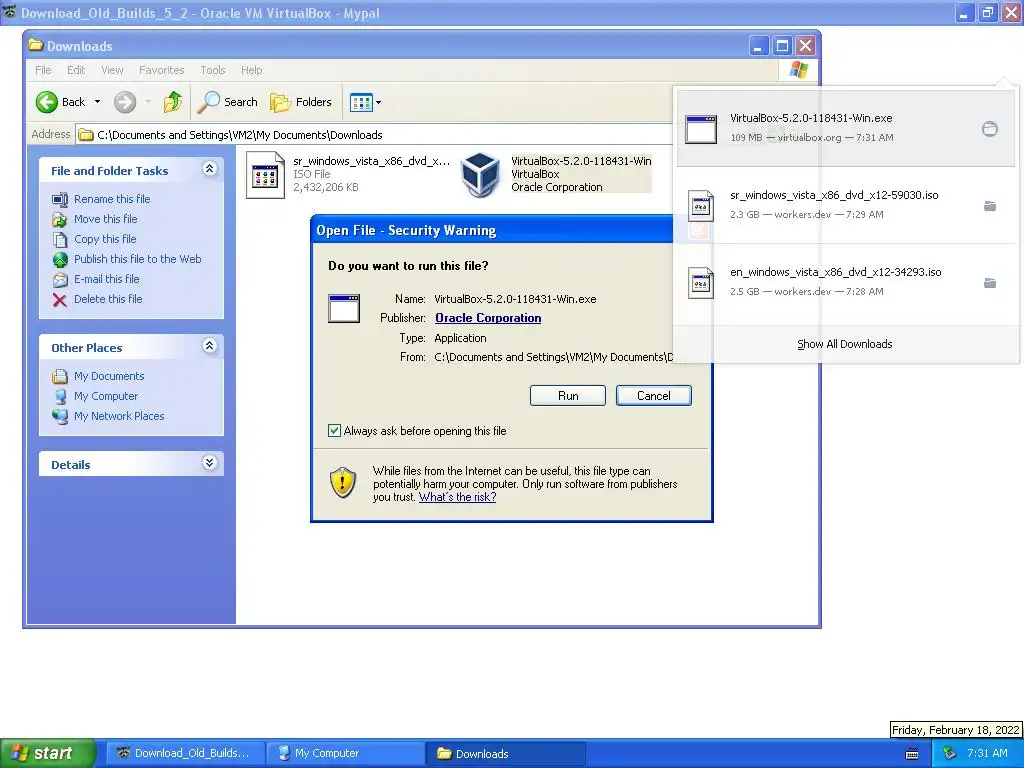Click the Move this file icon

coord(59,219)
